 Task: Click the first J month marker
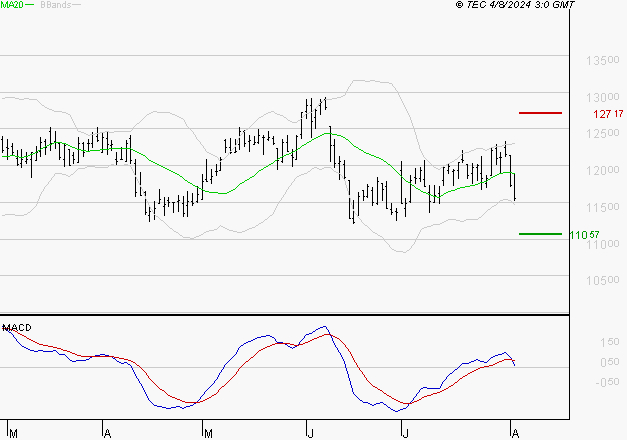[x=310, y=434]
